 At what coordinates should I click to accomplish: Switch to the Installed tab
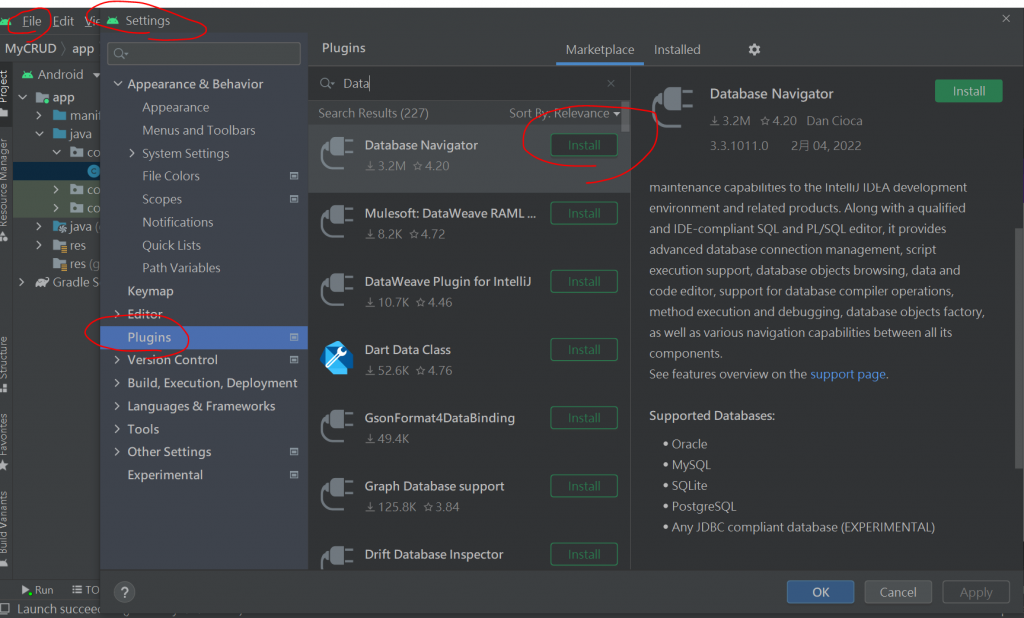(x=677, y=50)
